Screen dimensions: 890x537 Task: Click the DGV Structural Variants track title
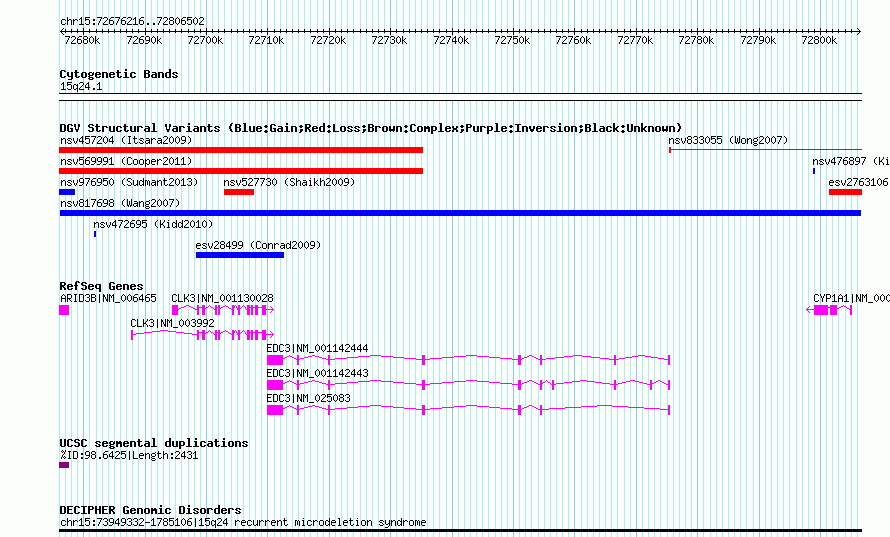pos(371,128)
